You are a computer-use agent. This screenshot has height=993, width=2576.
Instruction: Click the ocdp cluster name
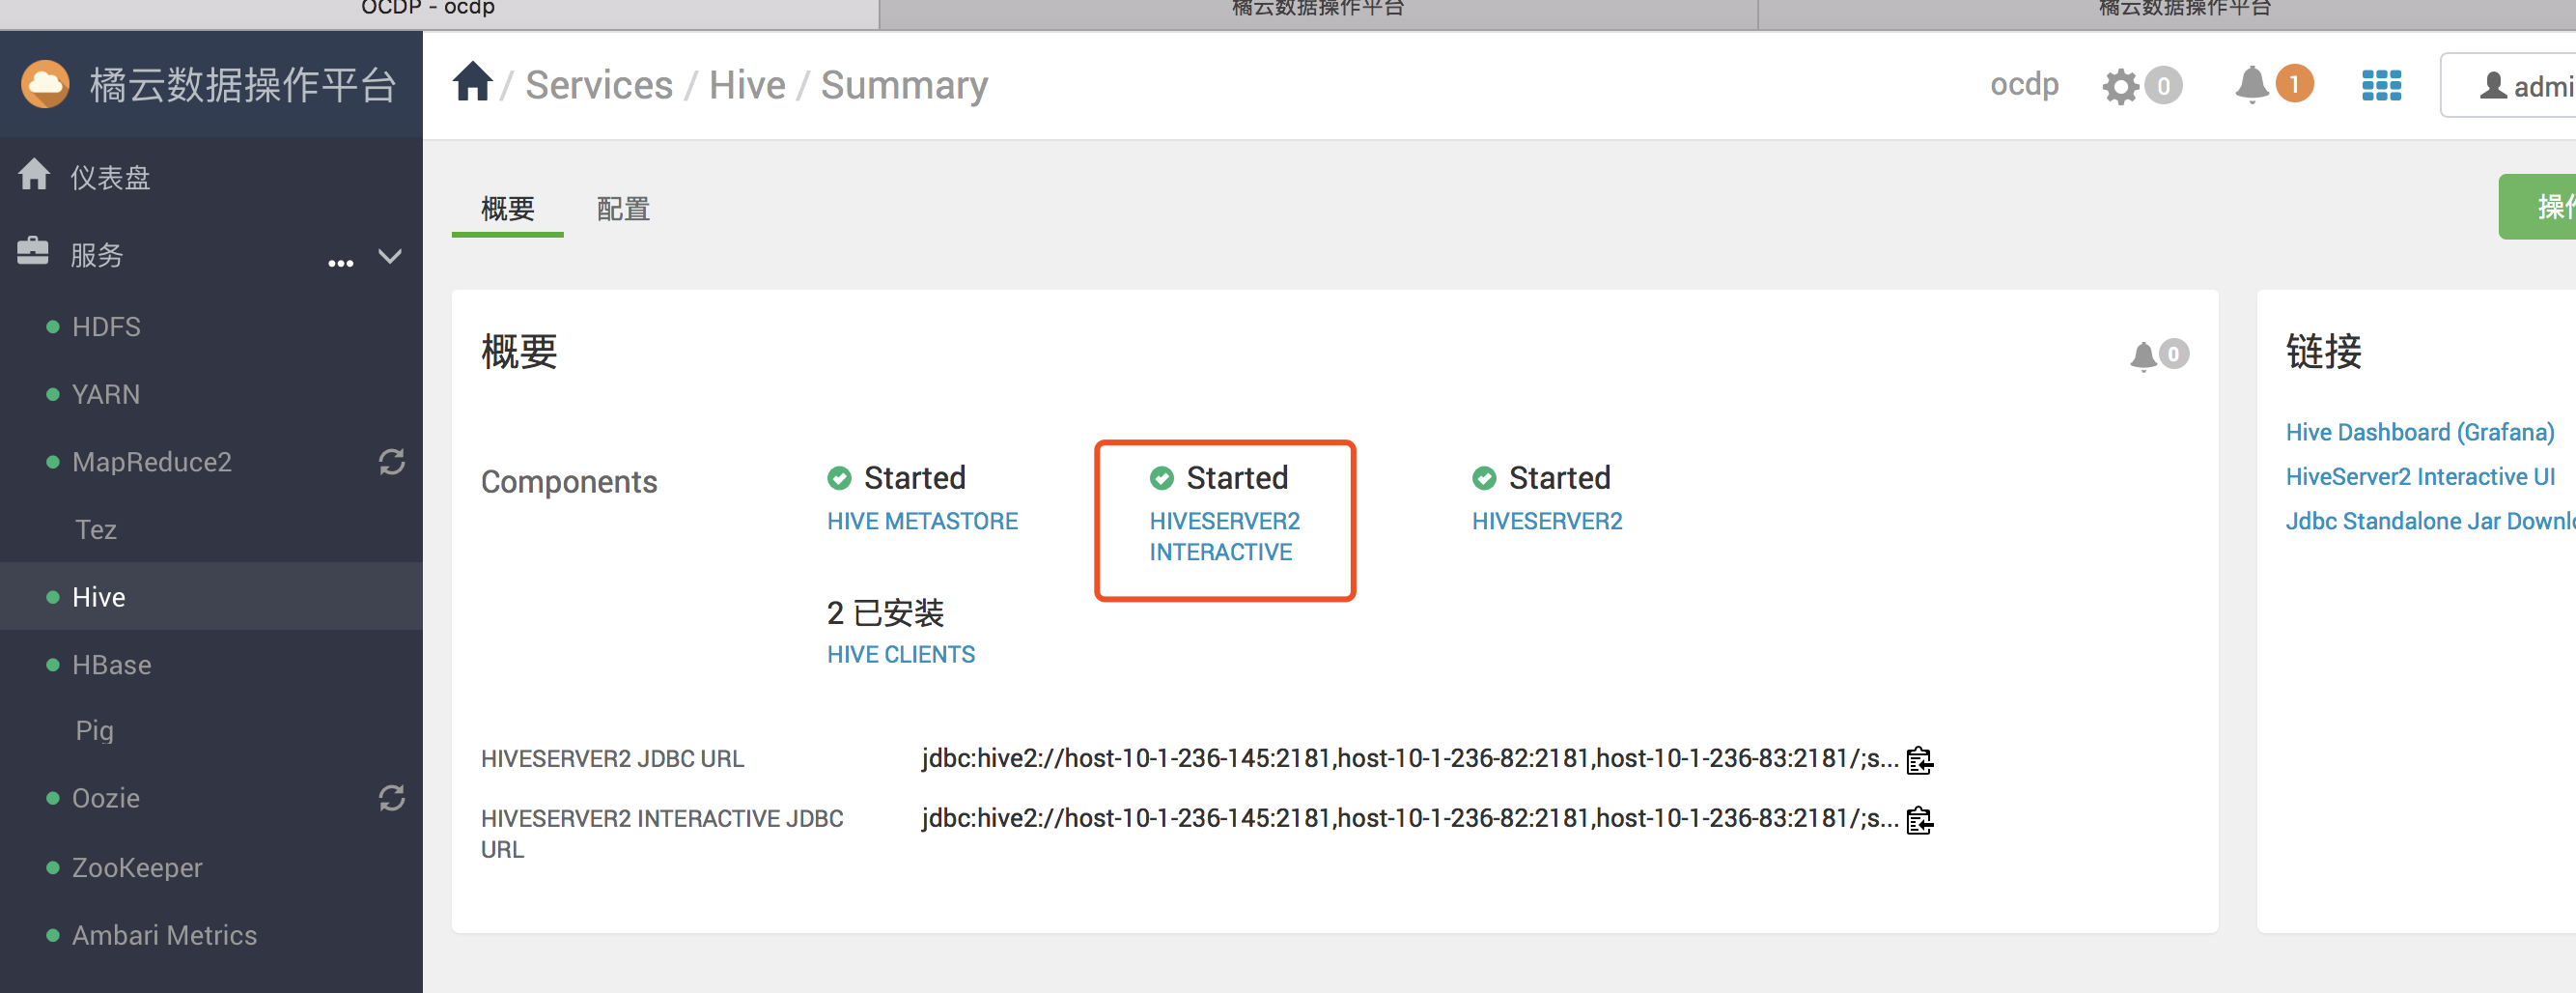[2024, 85]
